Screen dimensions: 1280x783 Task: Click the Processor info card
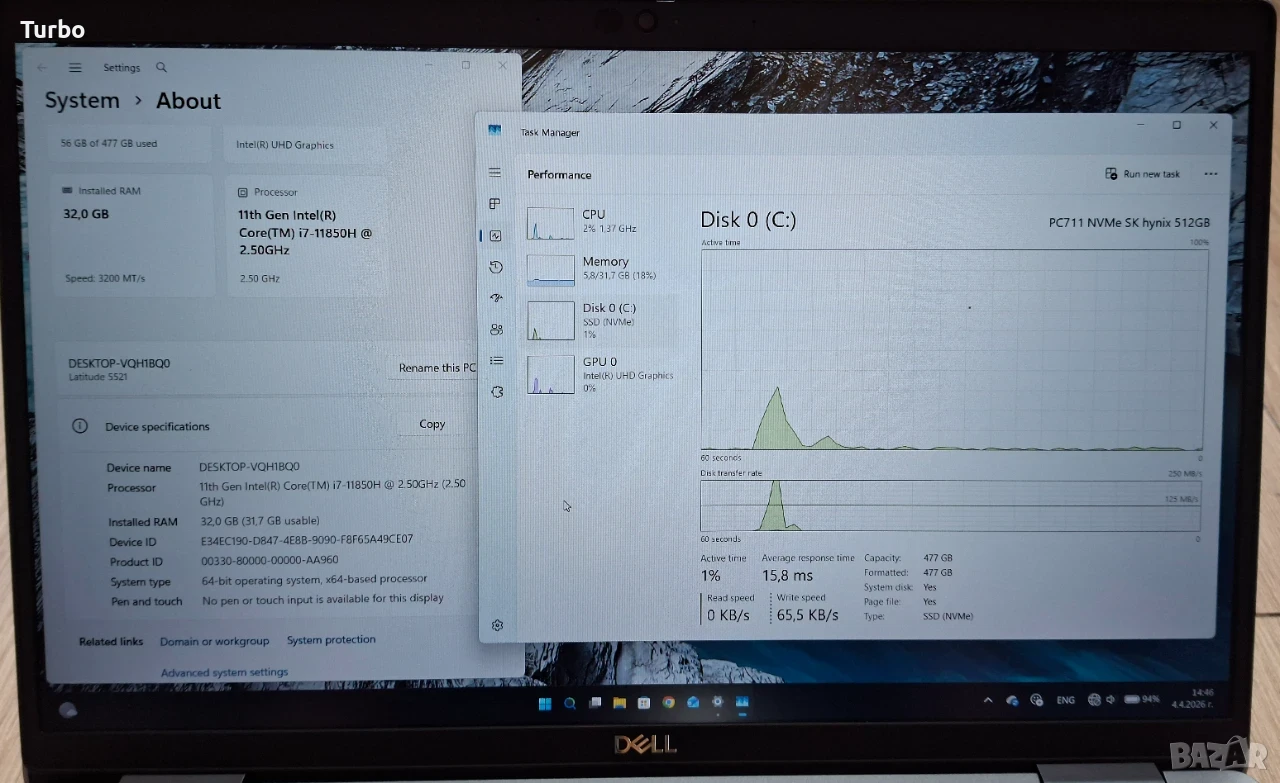pyautogui.click(x=307, y=235)
